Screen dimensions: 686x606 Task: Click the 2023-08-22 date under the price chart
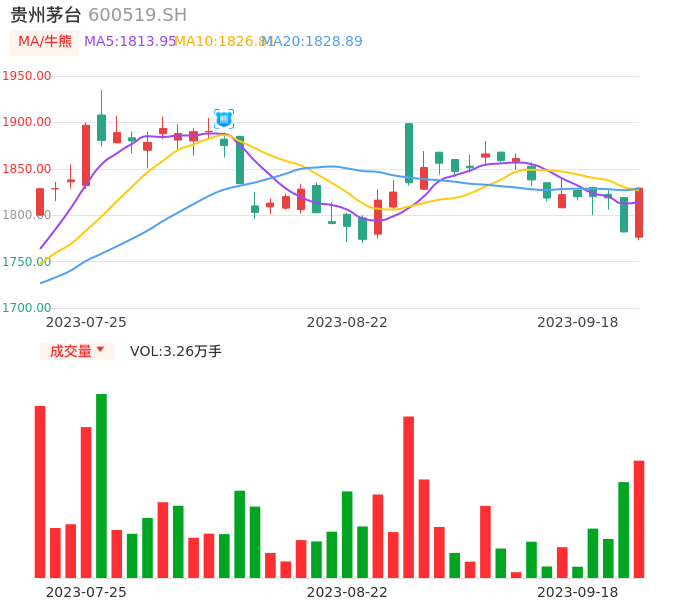[x=347, y=322]
